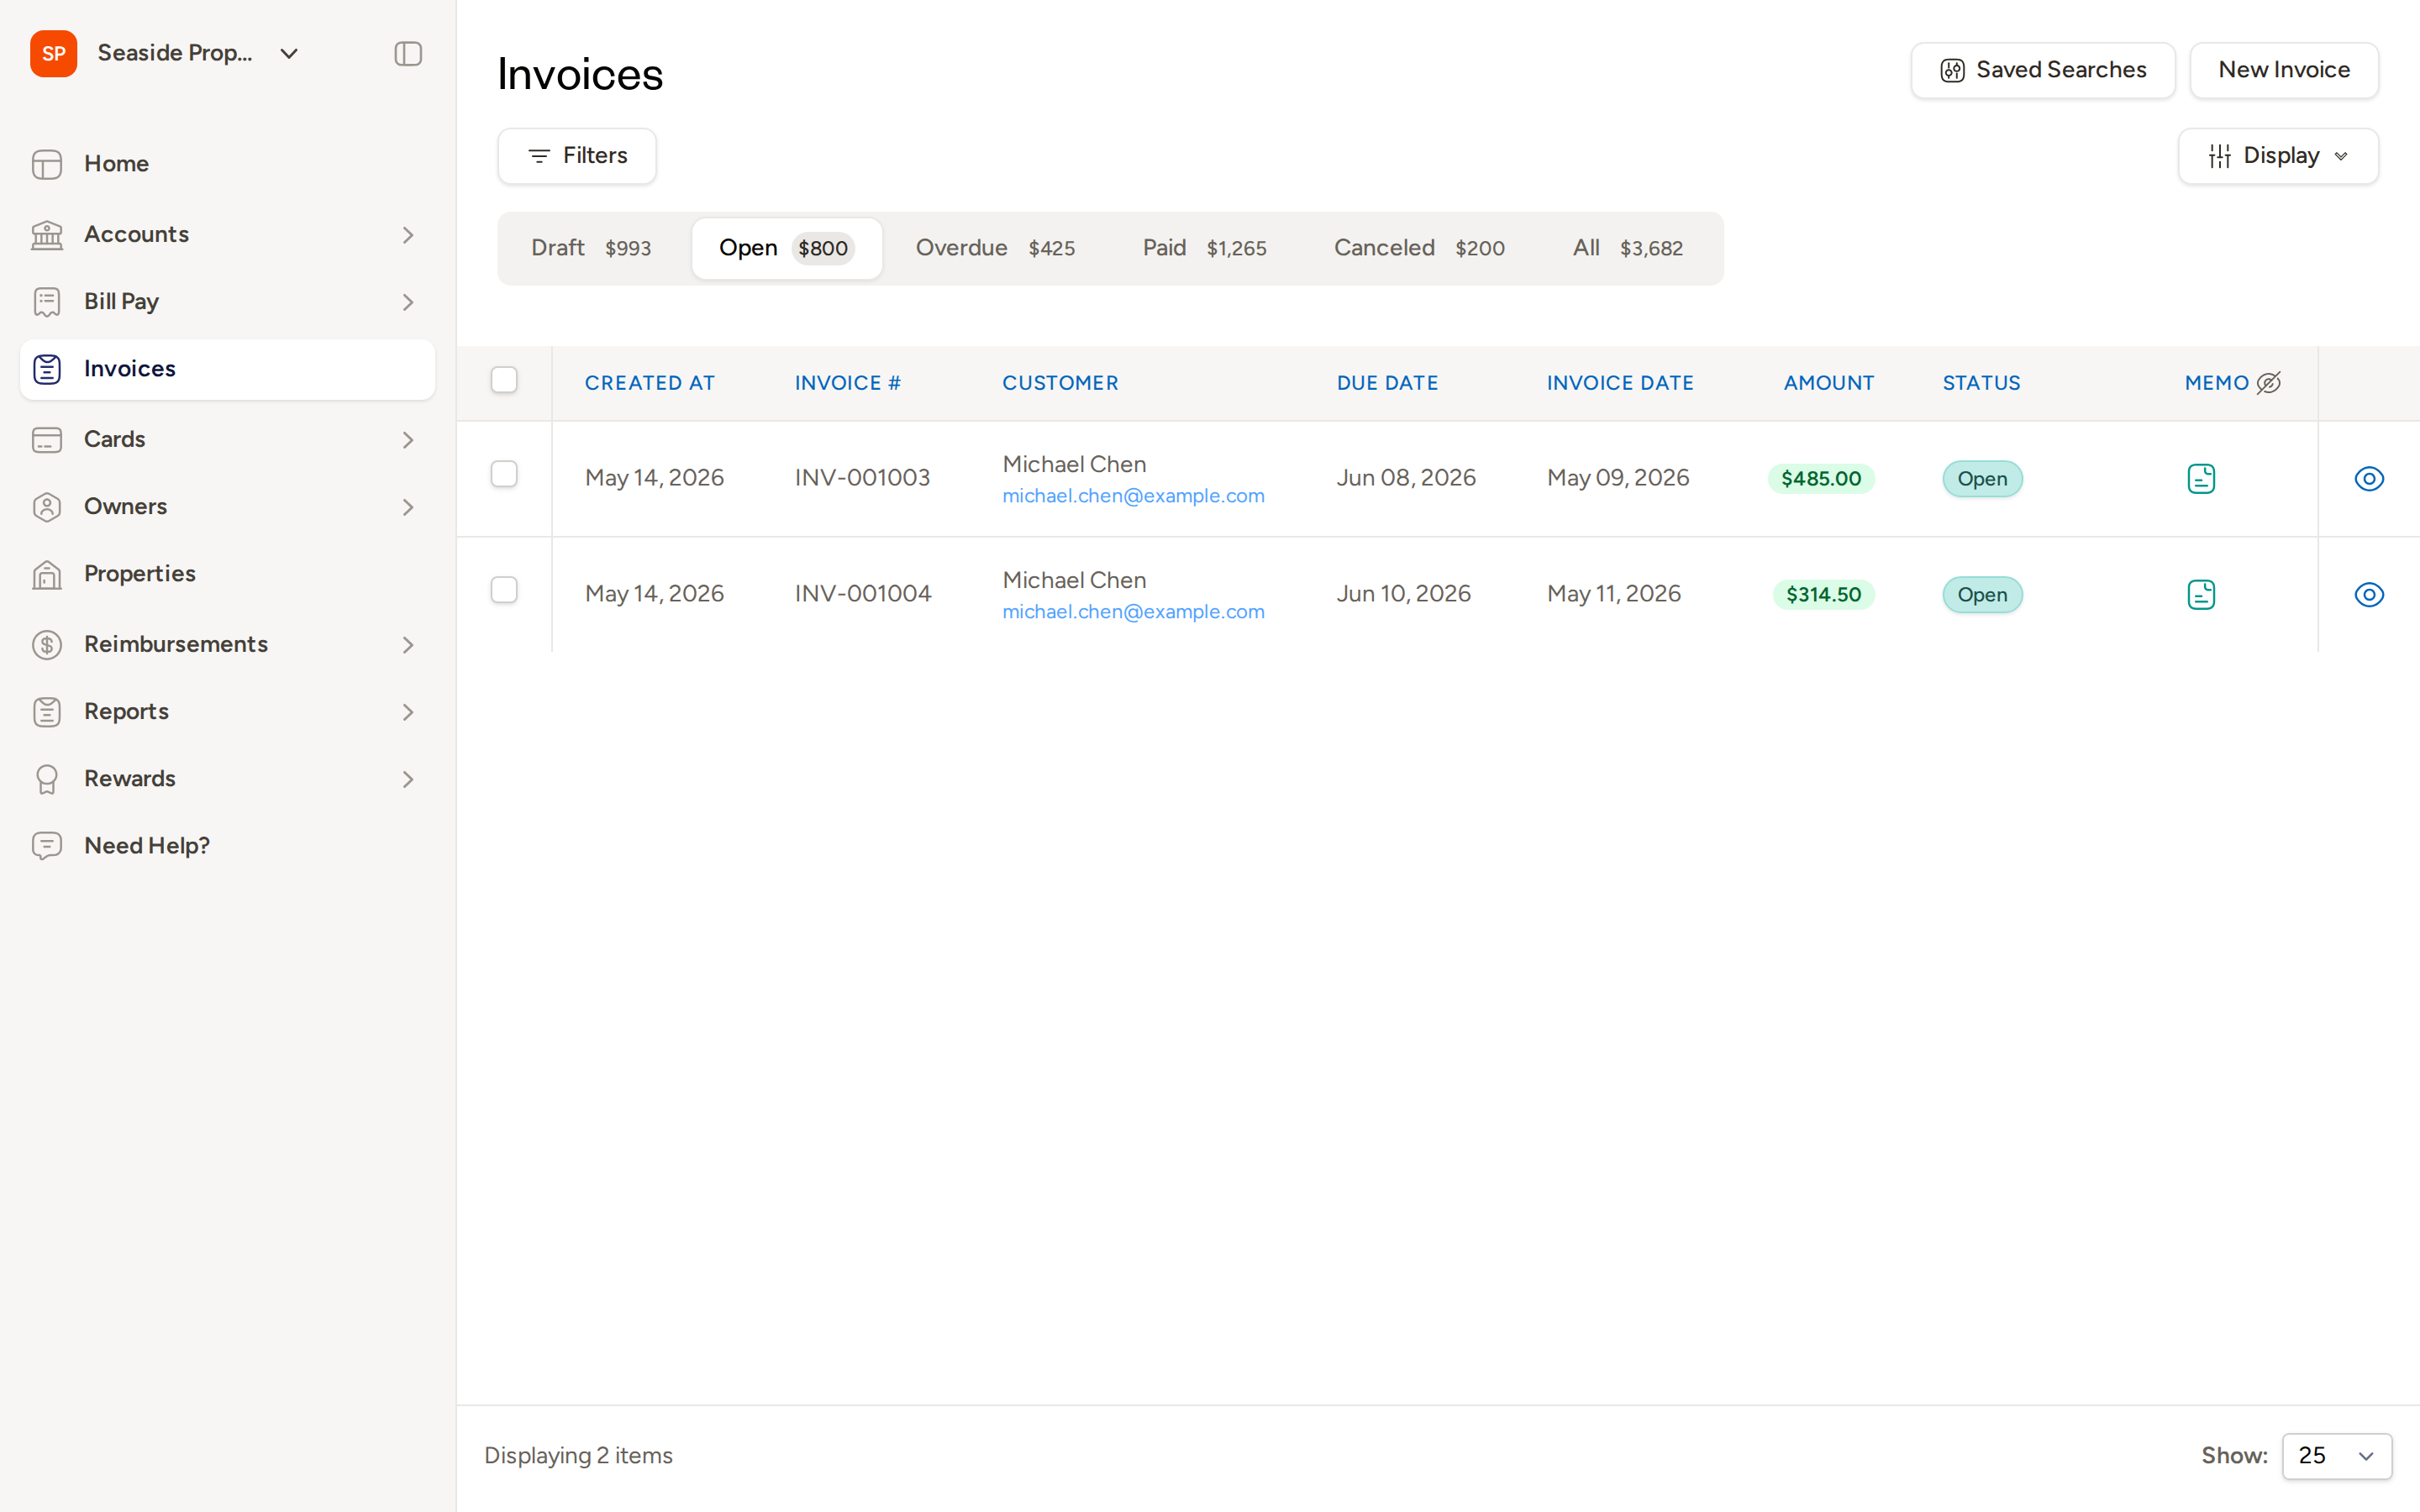Open Properties via building icon
Image resolution: width=2420 pixels, height=1512 pixels.
coord(47,574)
